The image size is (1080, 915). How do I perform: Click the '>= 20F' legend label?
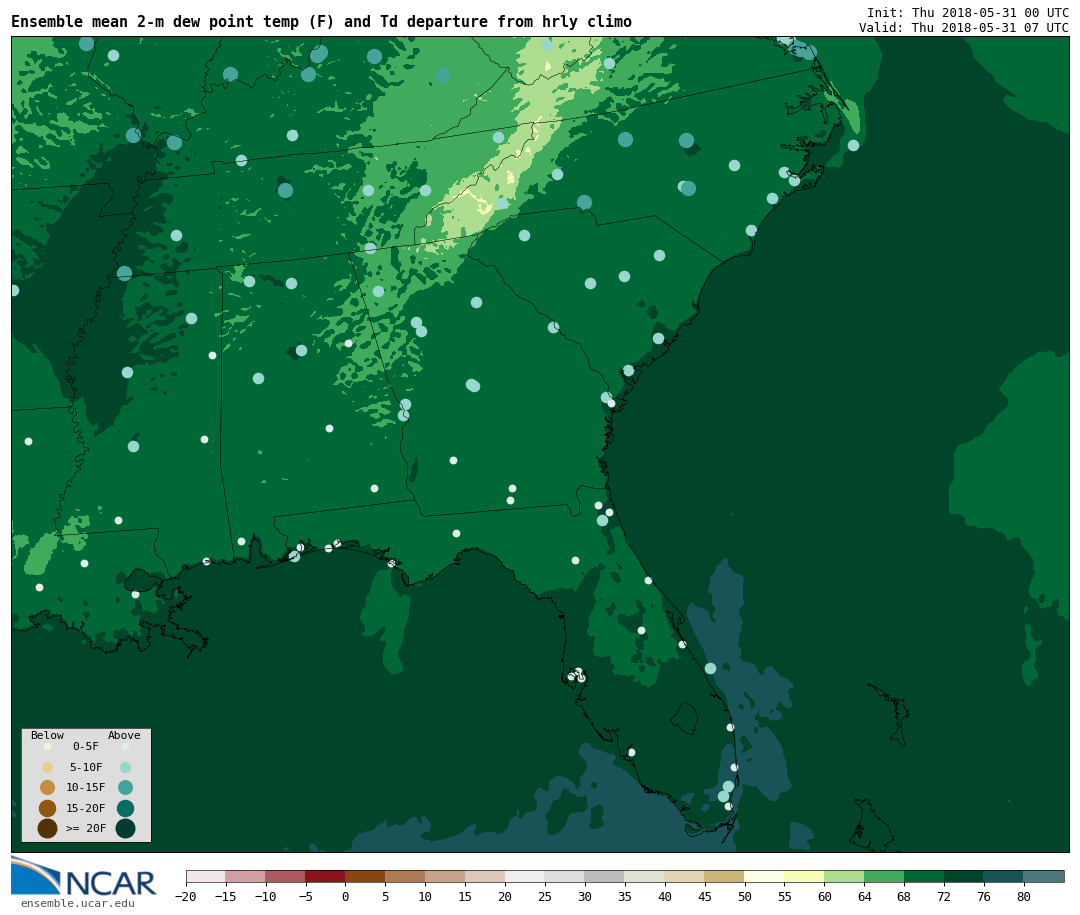pos(86,828)
